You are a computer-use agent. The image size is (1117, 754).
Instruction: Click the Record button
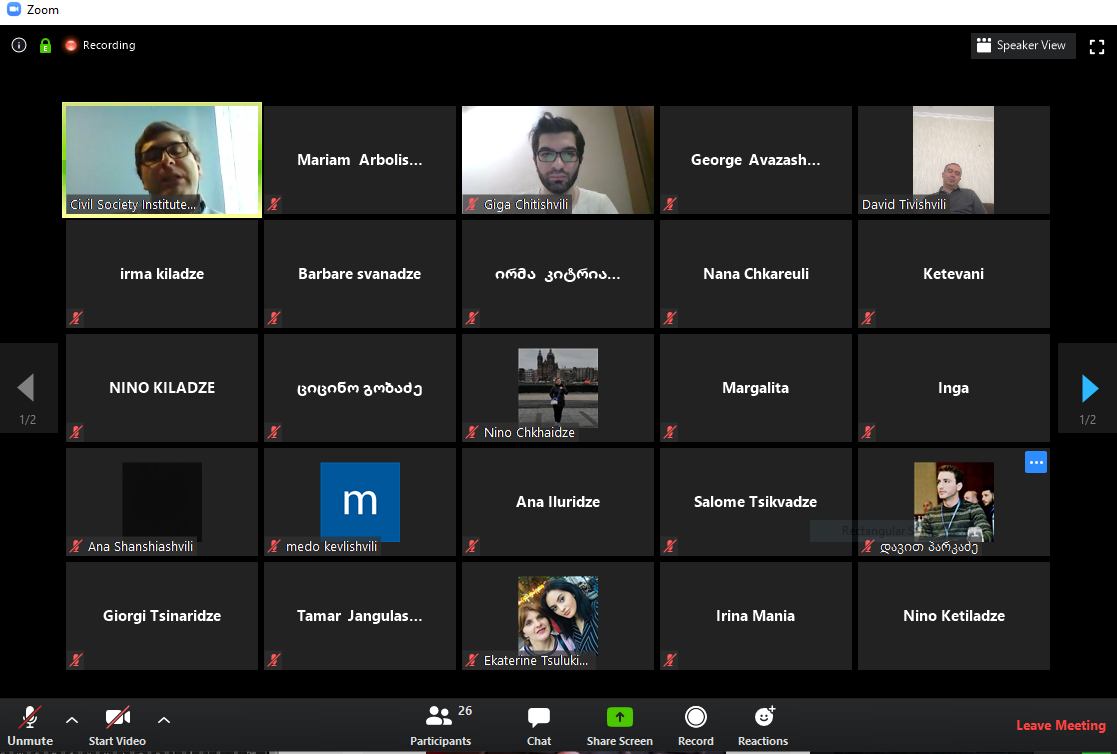point(695,725)
